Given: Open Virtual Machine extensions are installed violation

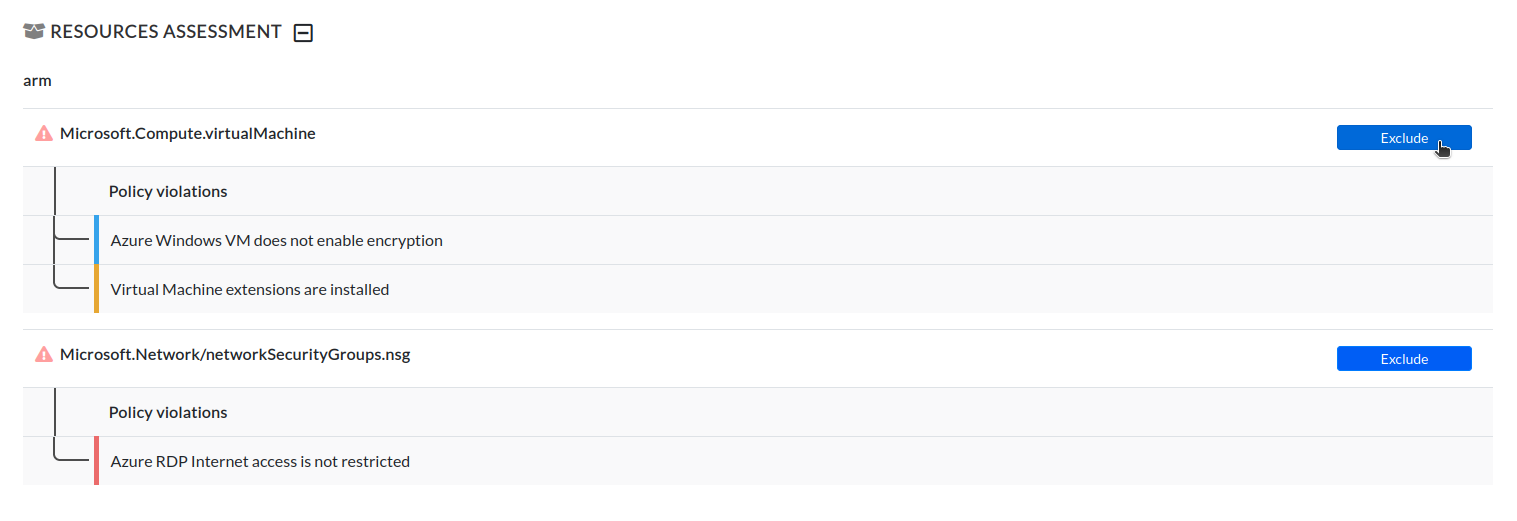Looking at the screenshot, I should click(250, 290).
